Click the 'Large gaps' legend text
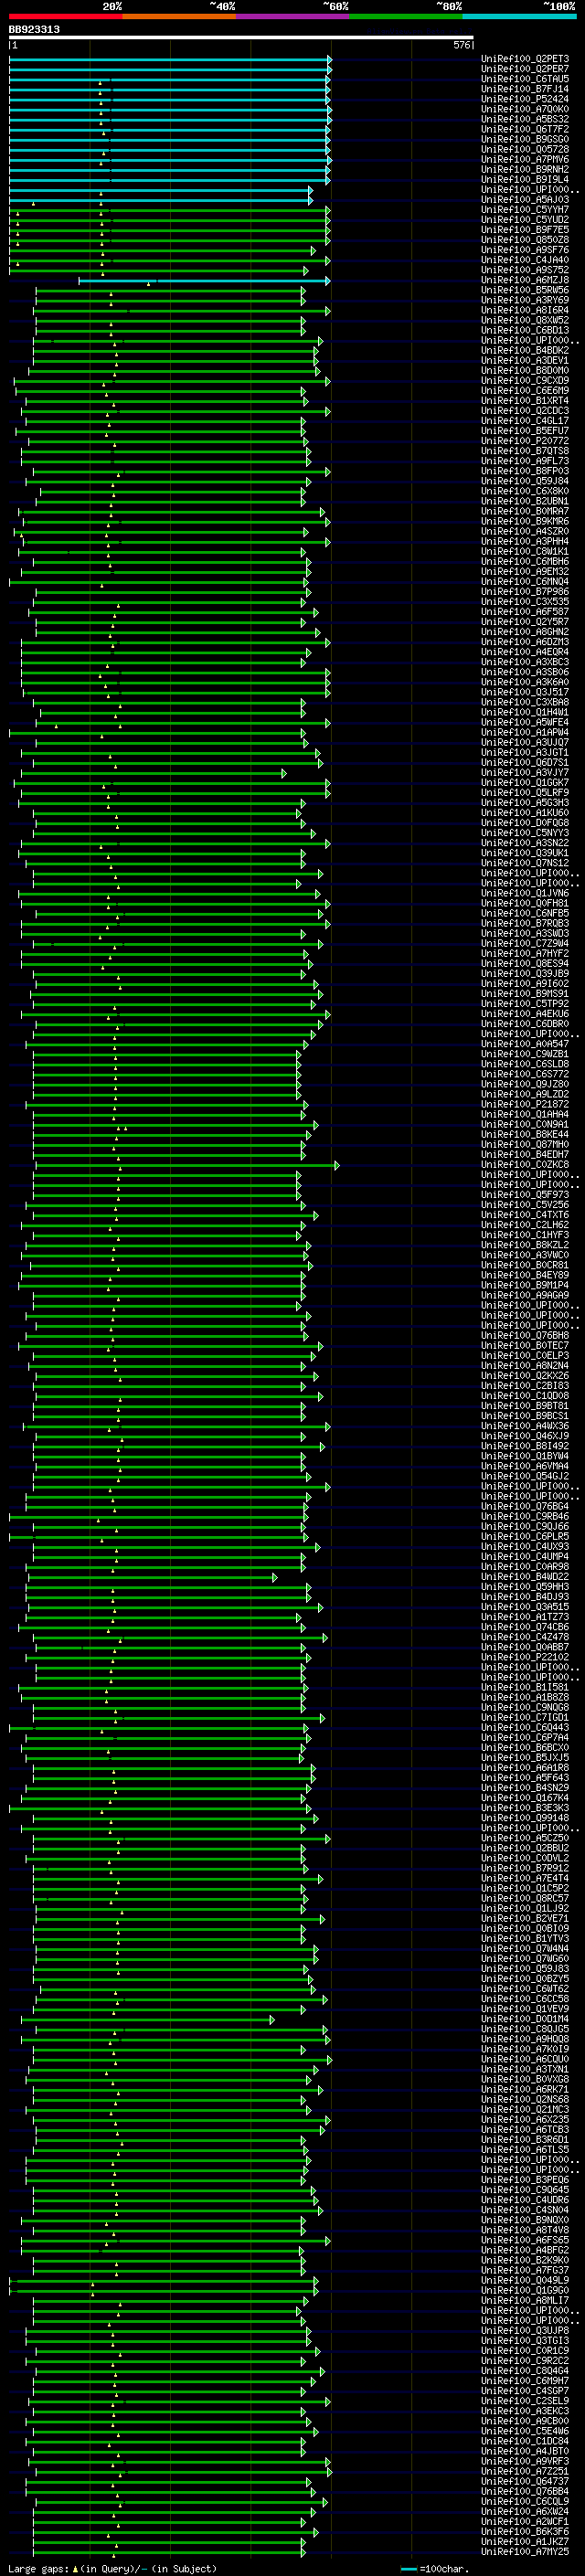Image resolution: width=585 pixels, height=2576 pixels. (39, 2569)
